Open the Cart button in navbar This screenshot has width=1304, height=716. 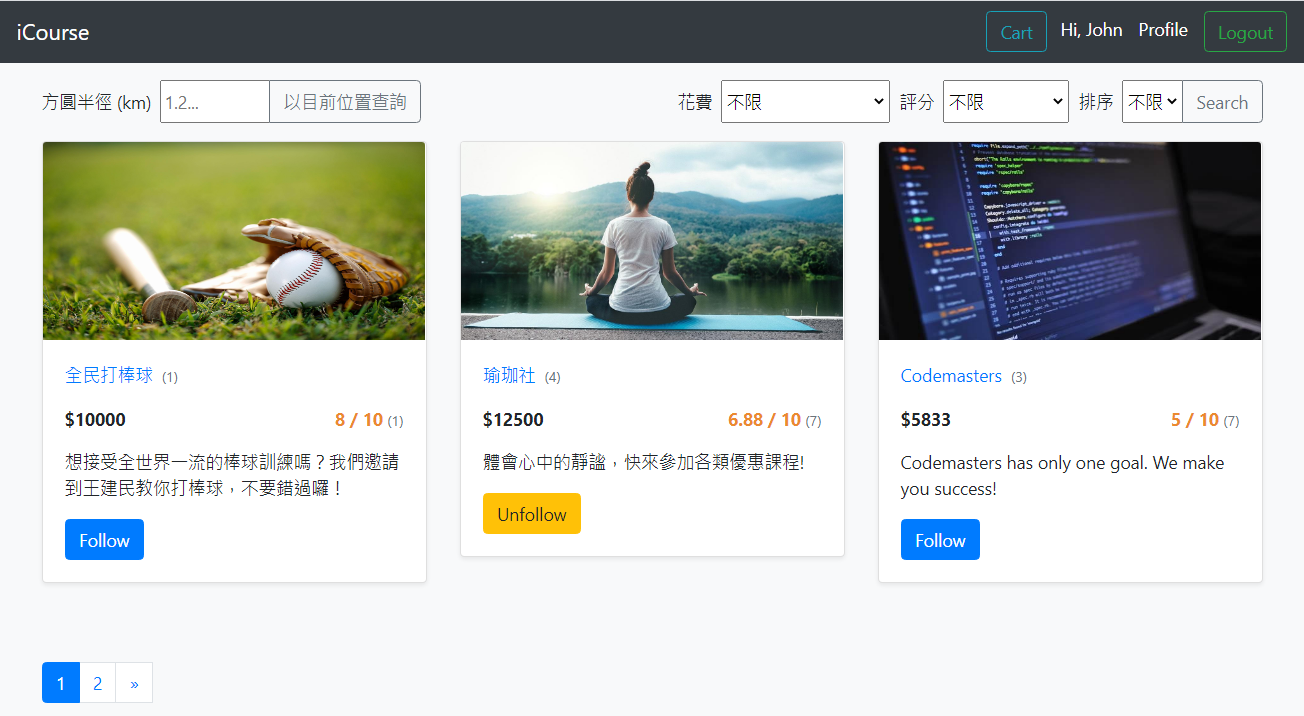1016,32
